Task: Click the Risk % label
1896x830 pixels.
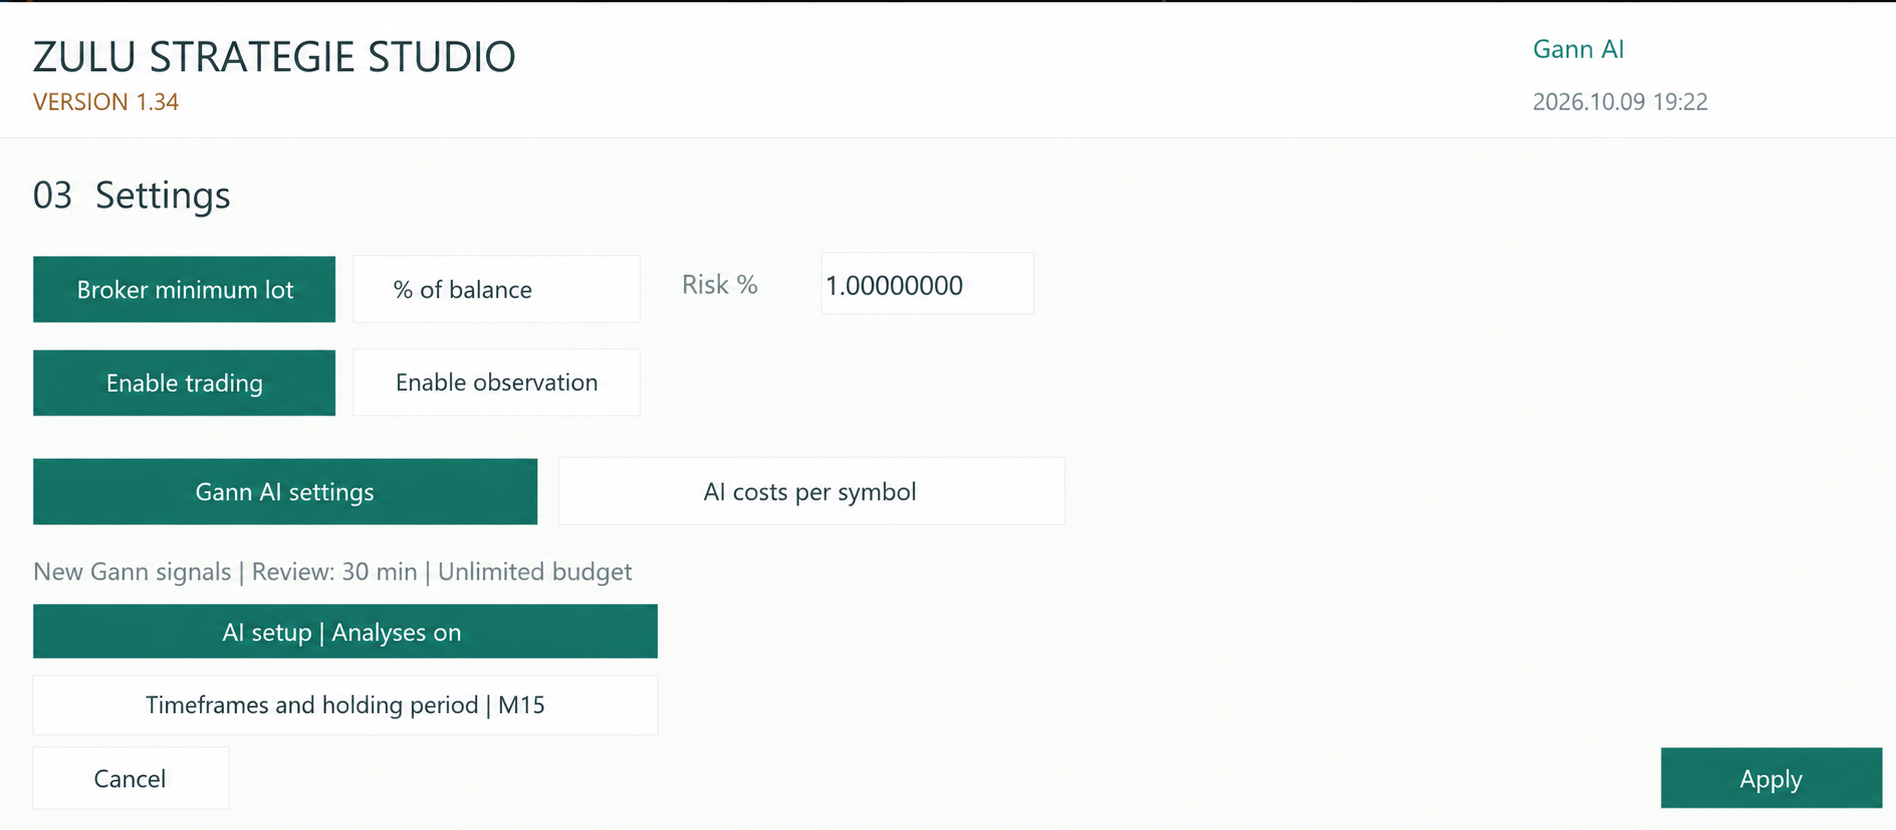Action: (x=720, y=285)
